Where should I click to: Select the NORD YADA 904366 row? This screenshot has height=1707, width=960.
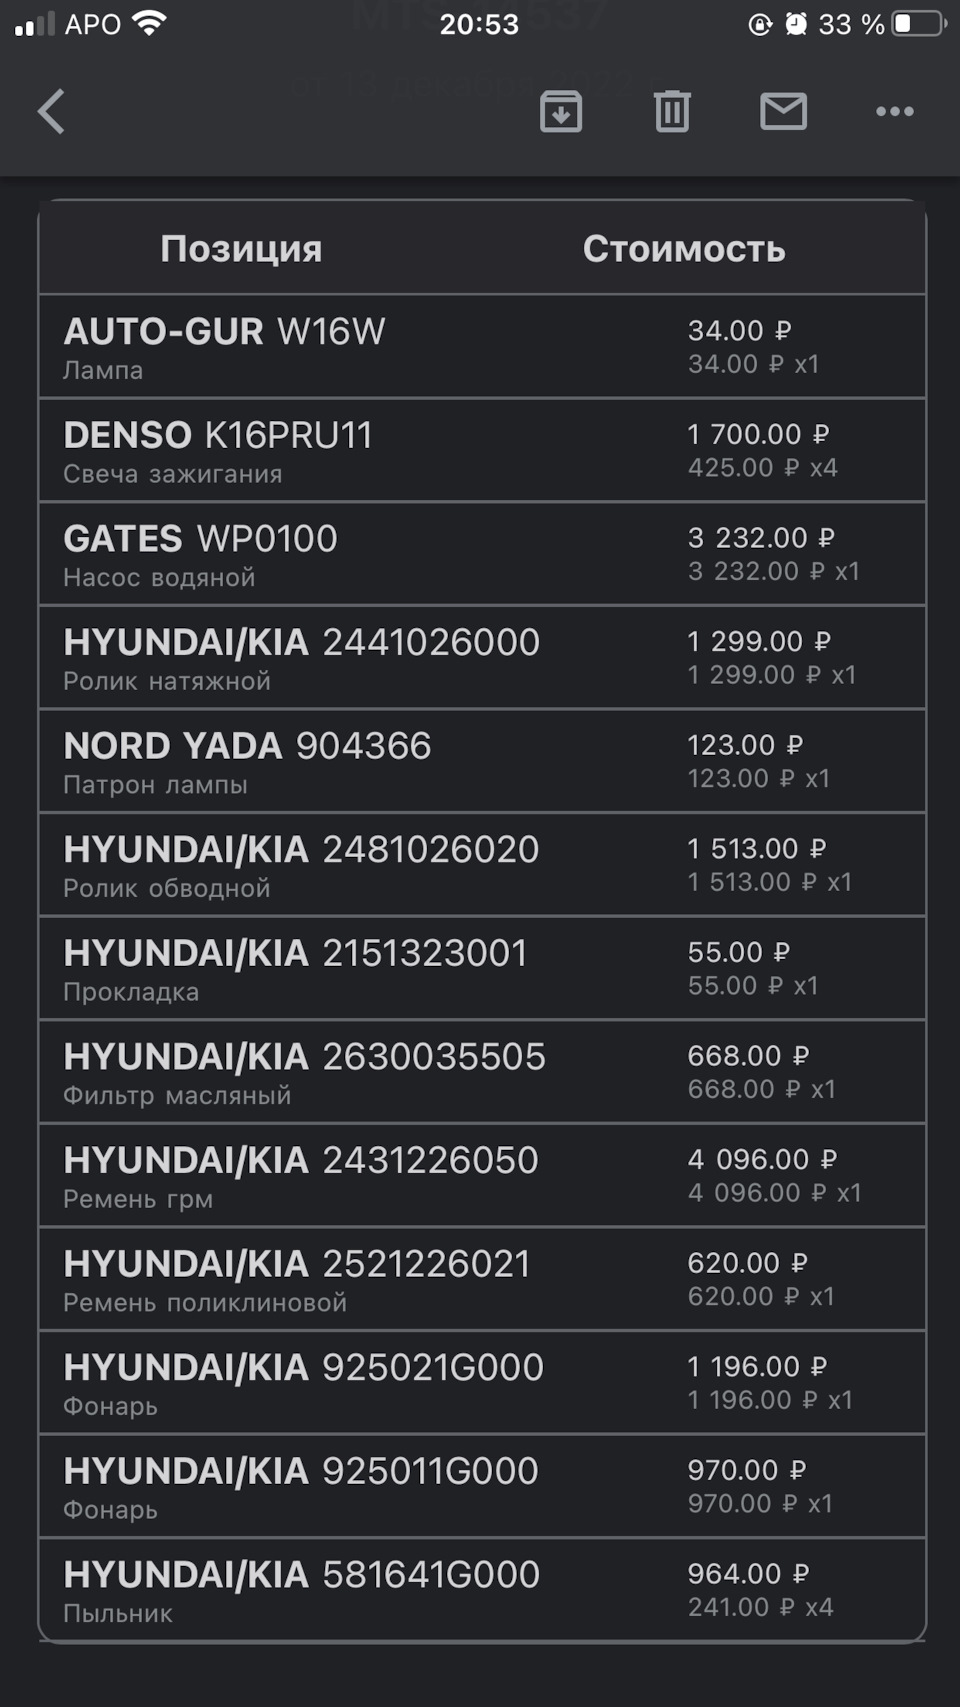pyautogui.click(x=482, y=761)
